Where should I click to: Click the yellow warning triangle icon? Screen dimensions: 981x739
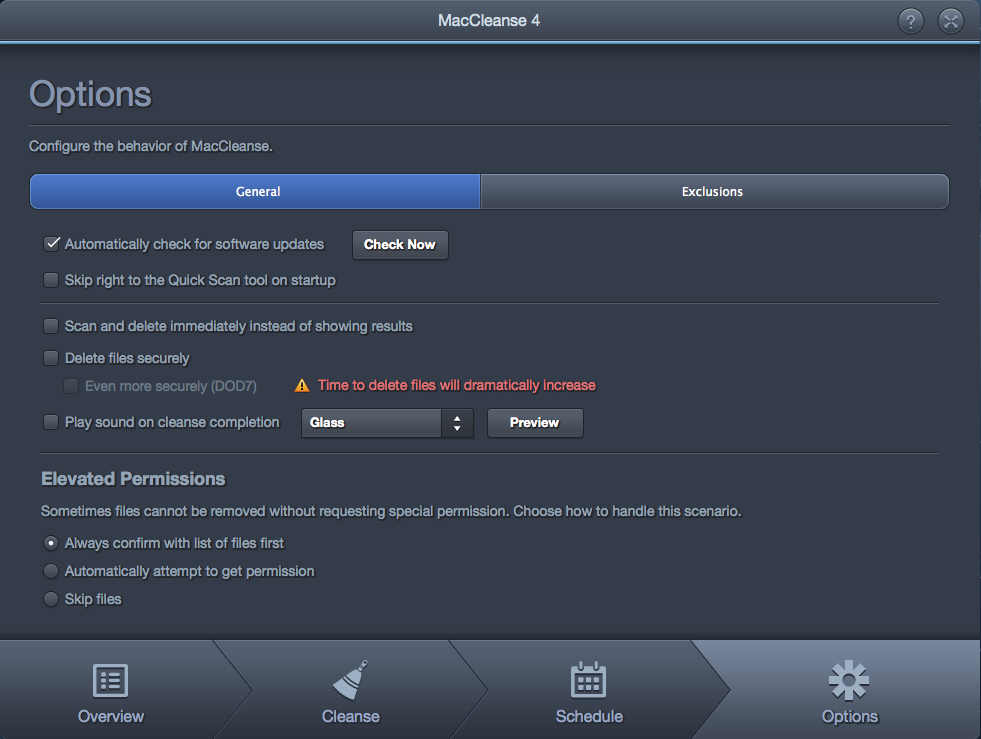302,385
